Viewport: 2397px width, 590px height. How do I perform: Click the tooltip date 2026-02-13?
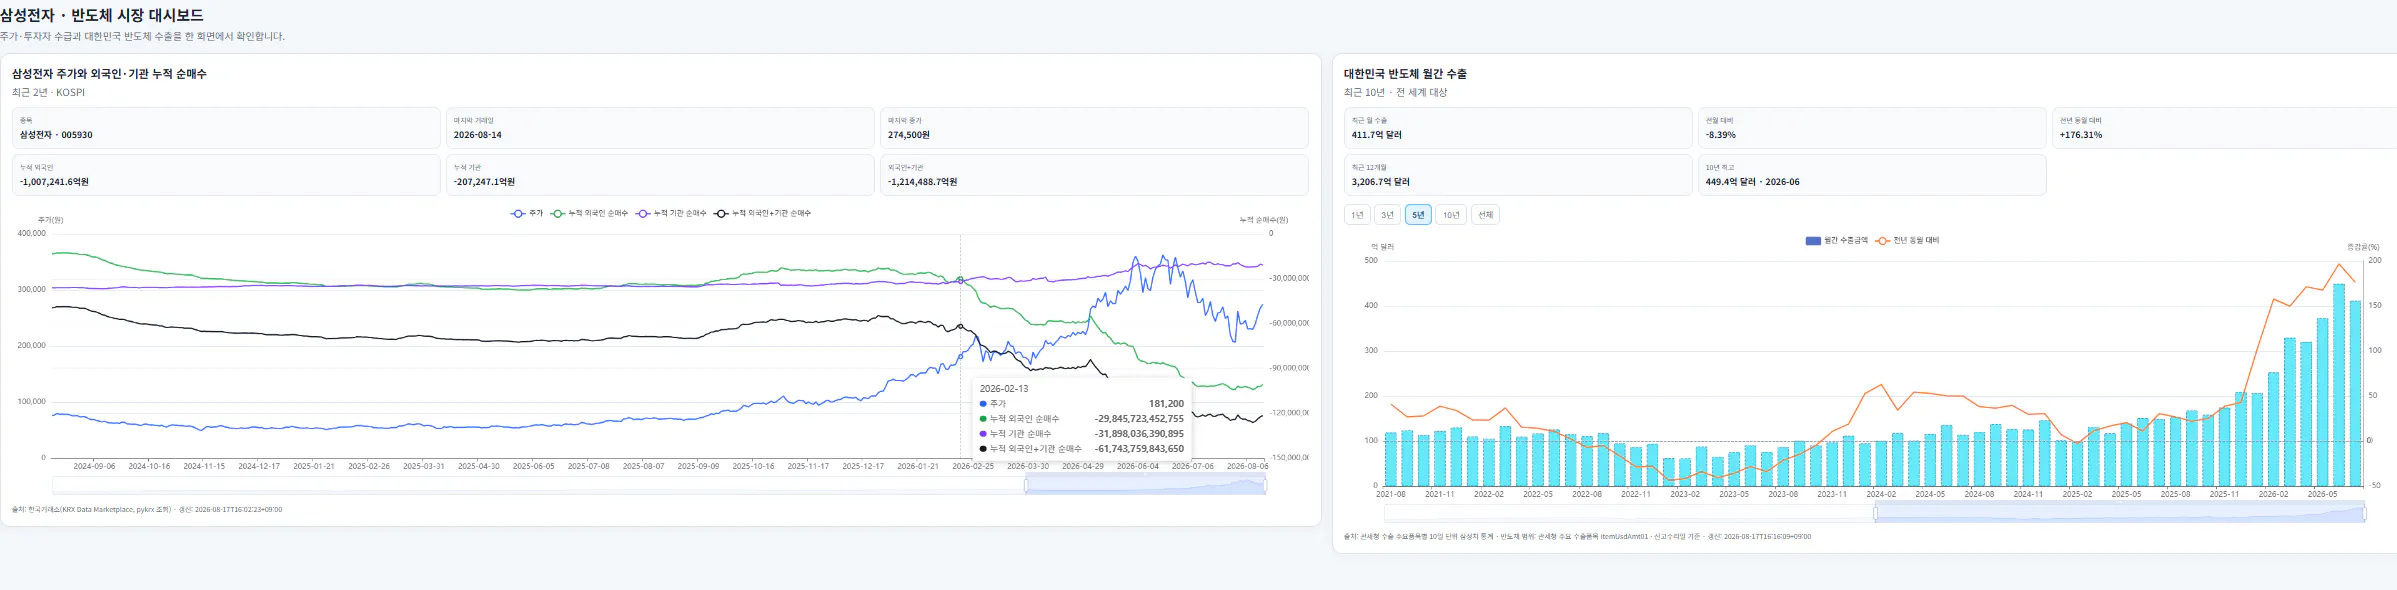click(1004, 388)
